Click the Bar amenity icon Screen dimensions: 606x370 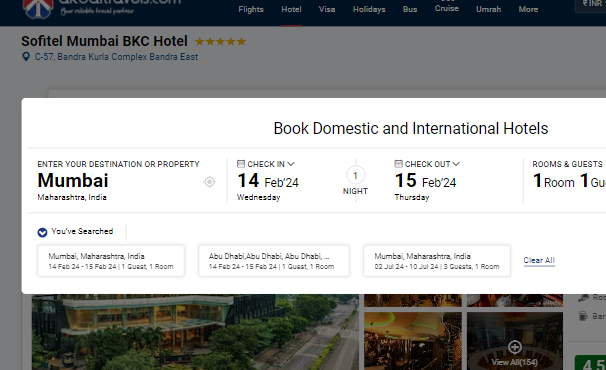tap(583, 316)
